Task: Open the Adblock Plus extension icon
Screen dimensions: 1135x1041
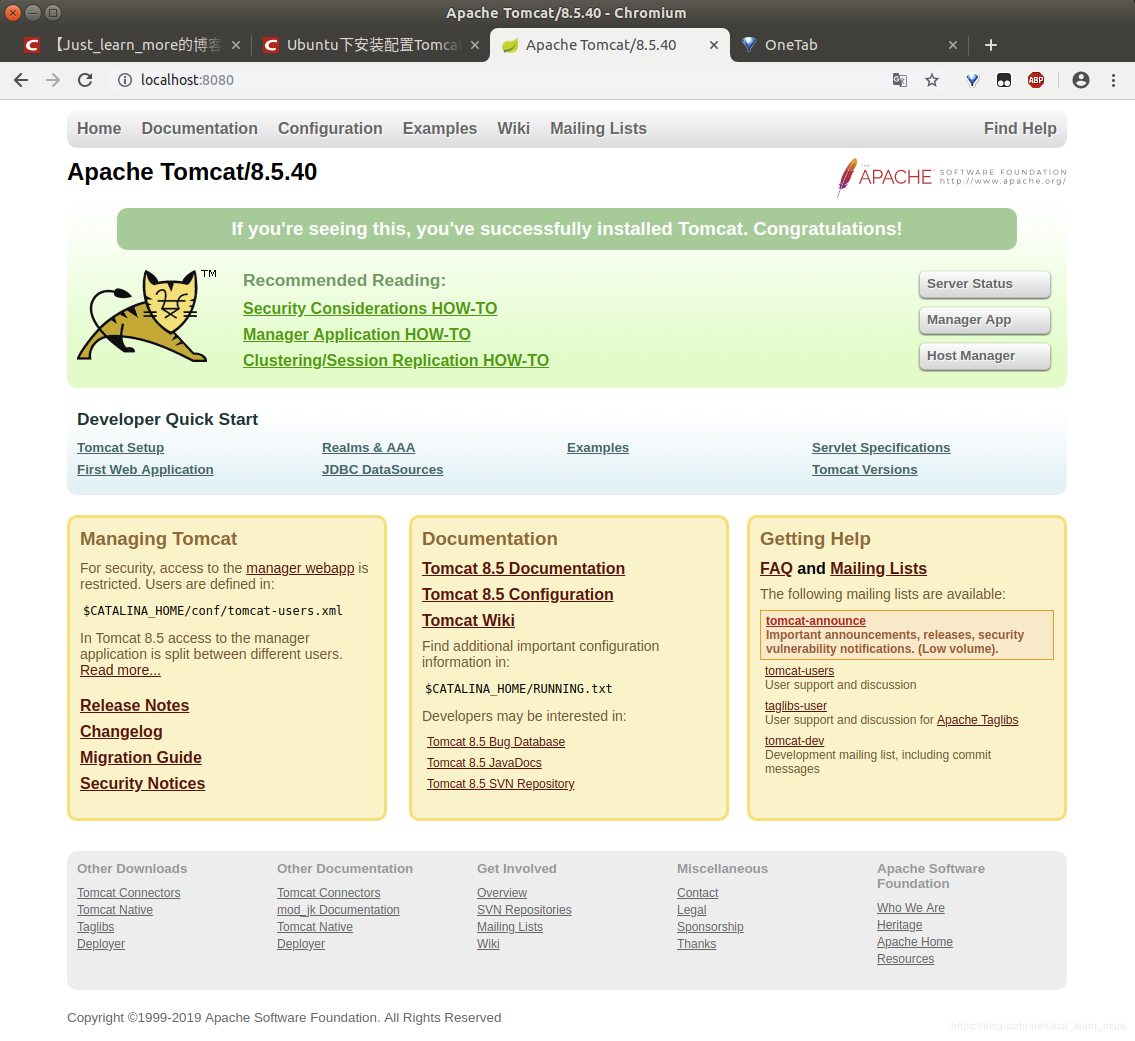Action: [x=1036, y=80]
